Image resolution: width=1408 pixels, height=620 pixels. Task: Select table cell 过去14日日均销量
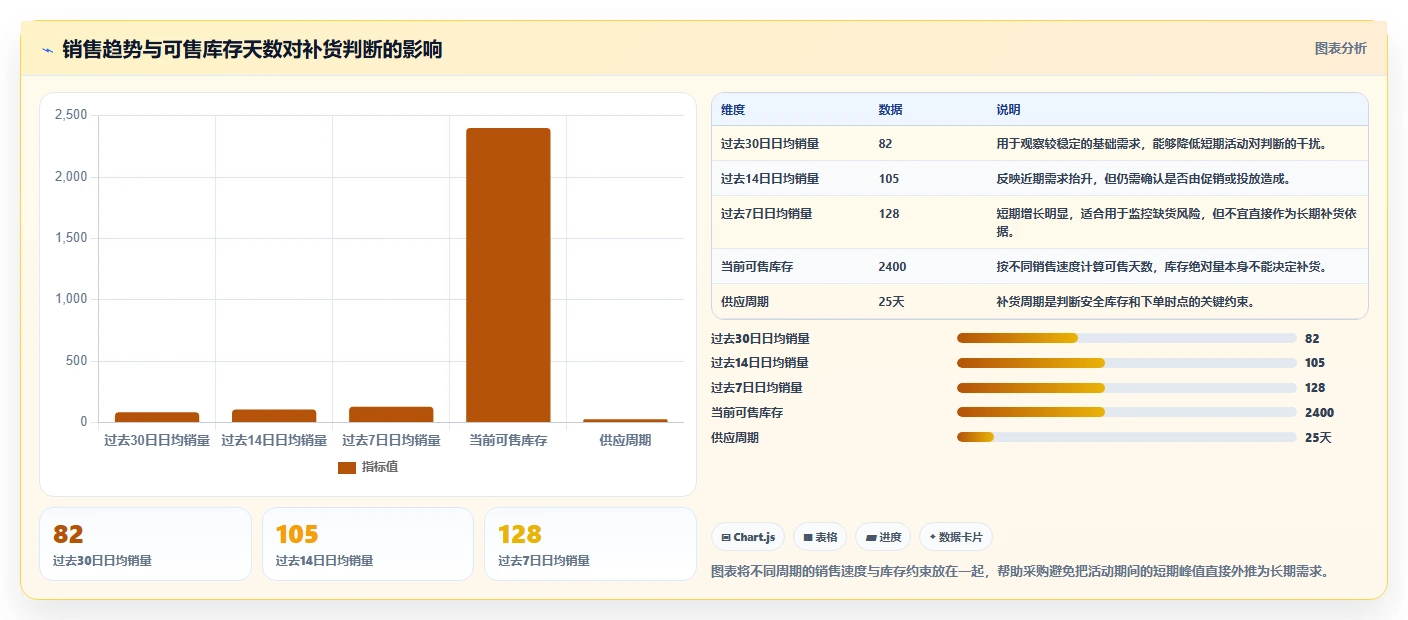coord(770,178)
